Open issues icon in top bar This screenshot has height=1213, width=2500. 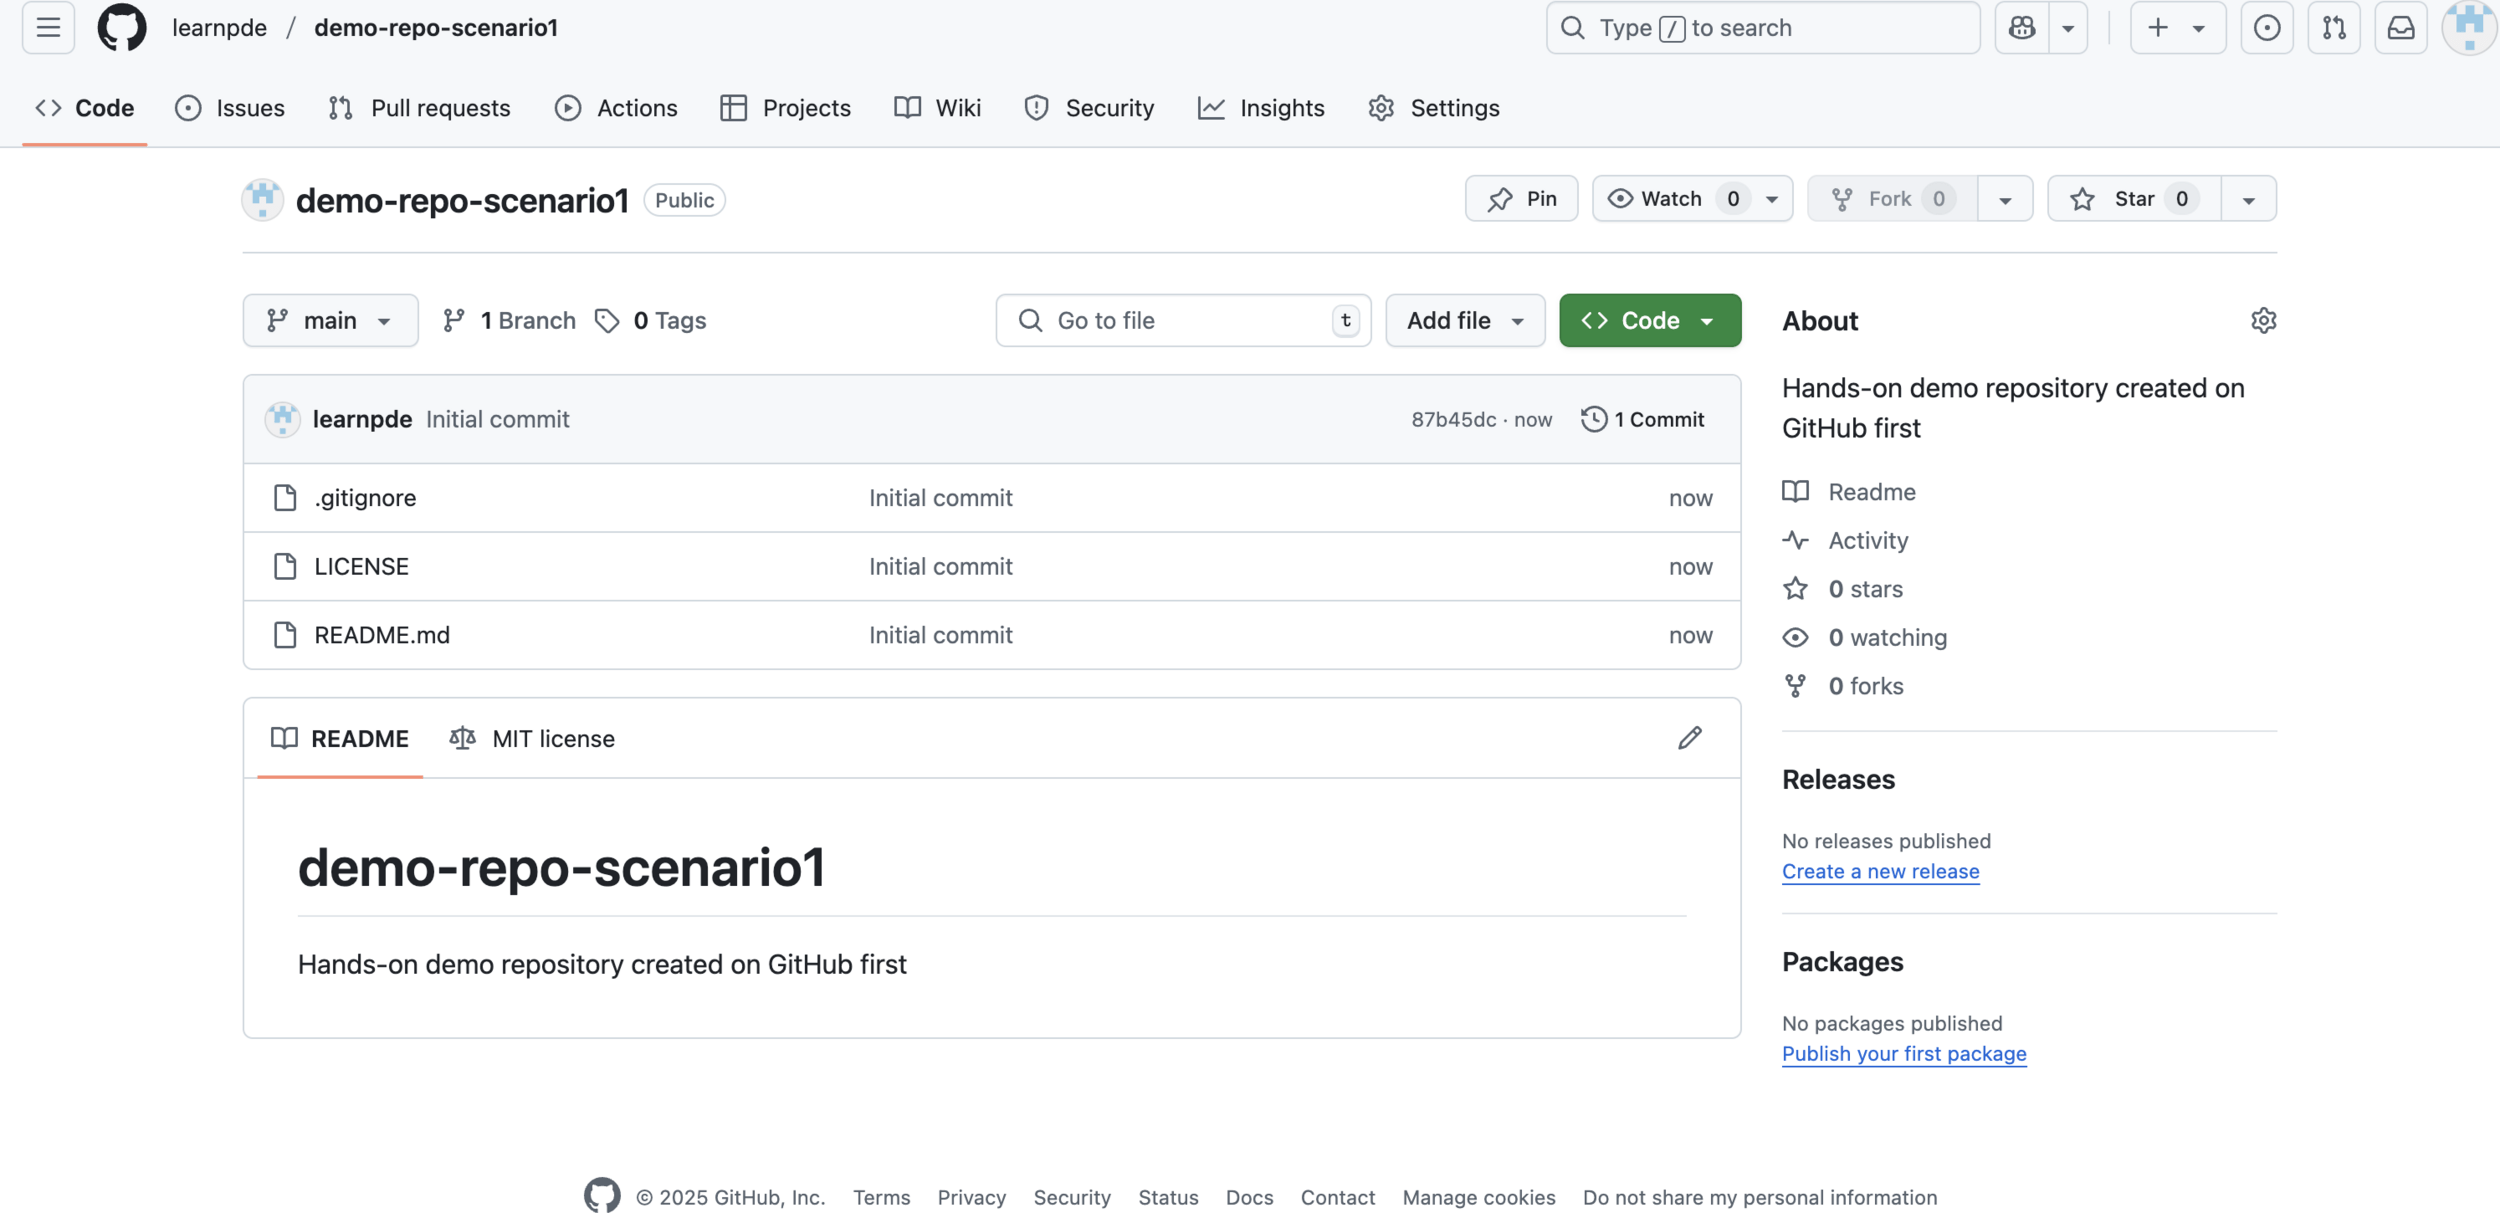2266,28
